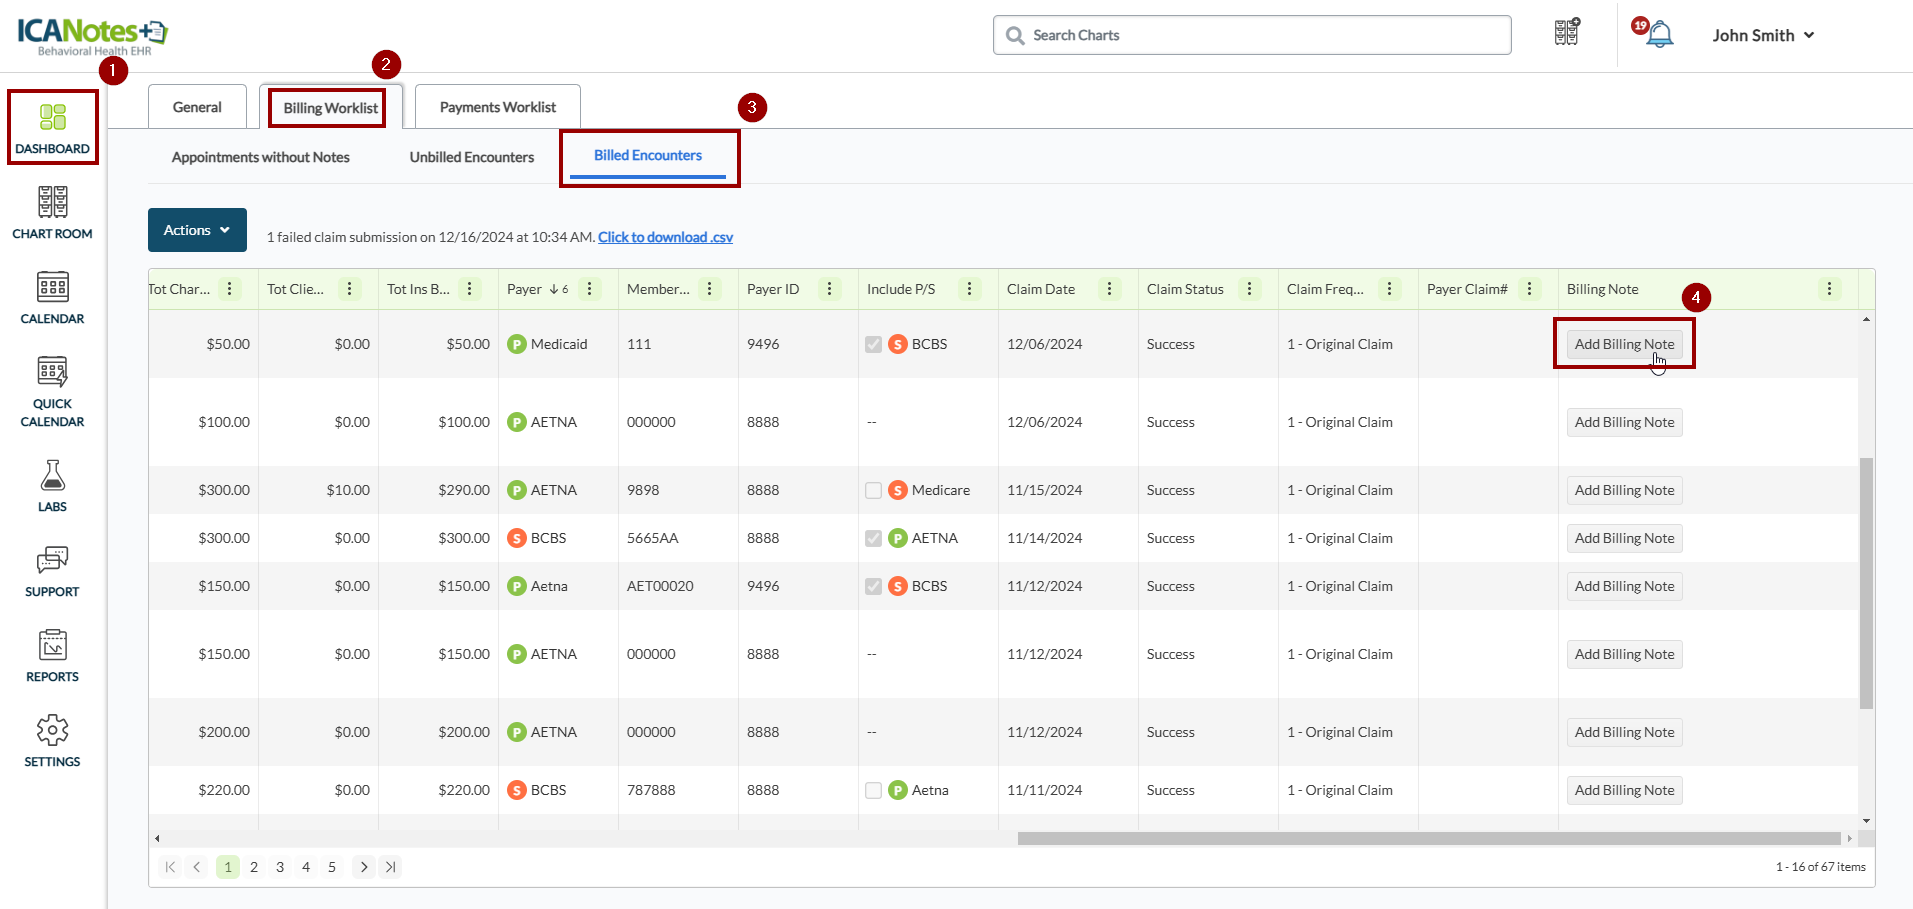The image size is (1913, 909).
Task: Click the notifications bell icon
Action: point(1659,35)
